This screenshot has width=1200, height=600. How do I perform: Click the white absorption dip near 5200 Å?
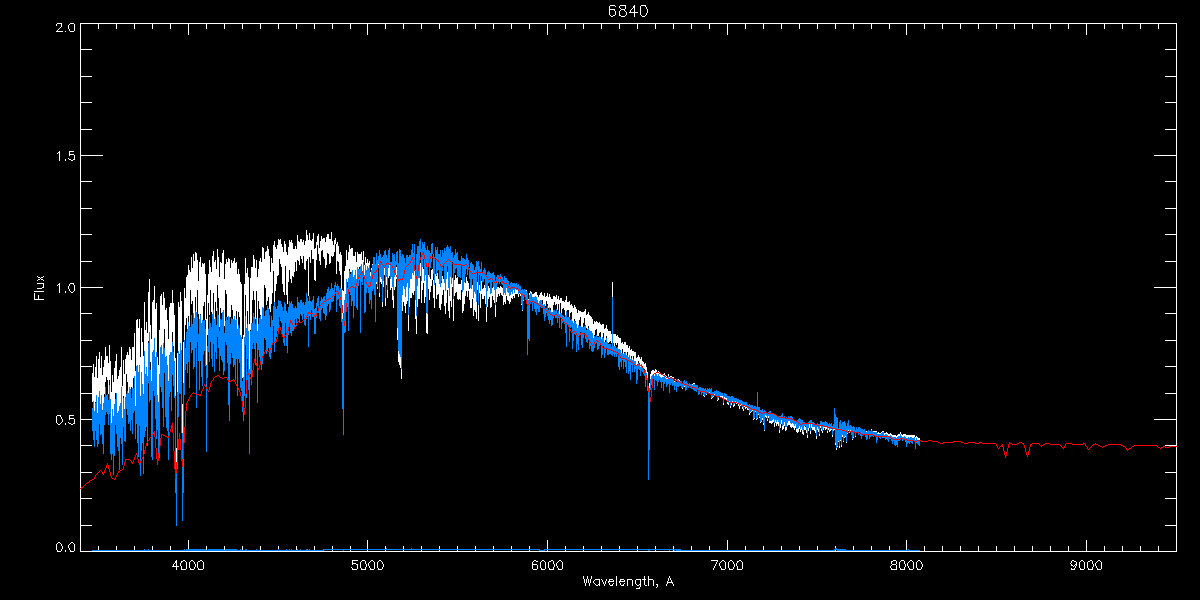(x=400, y=370)
